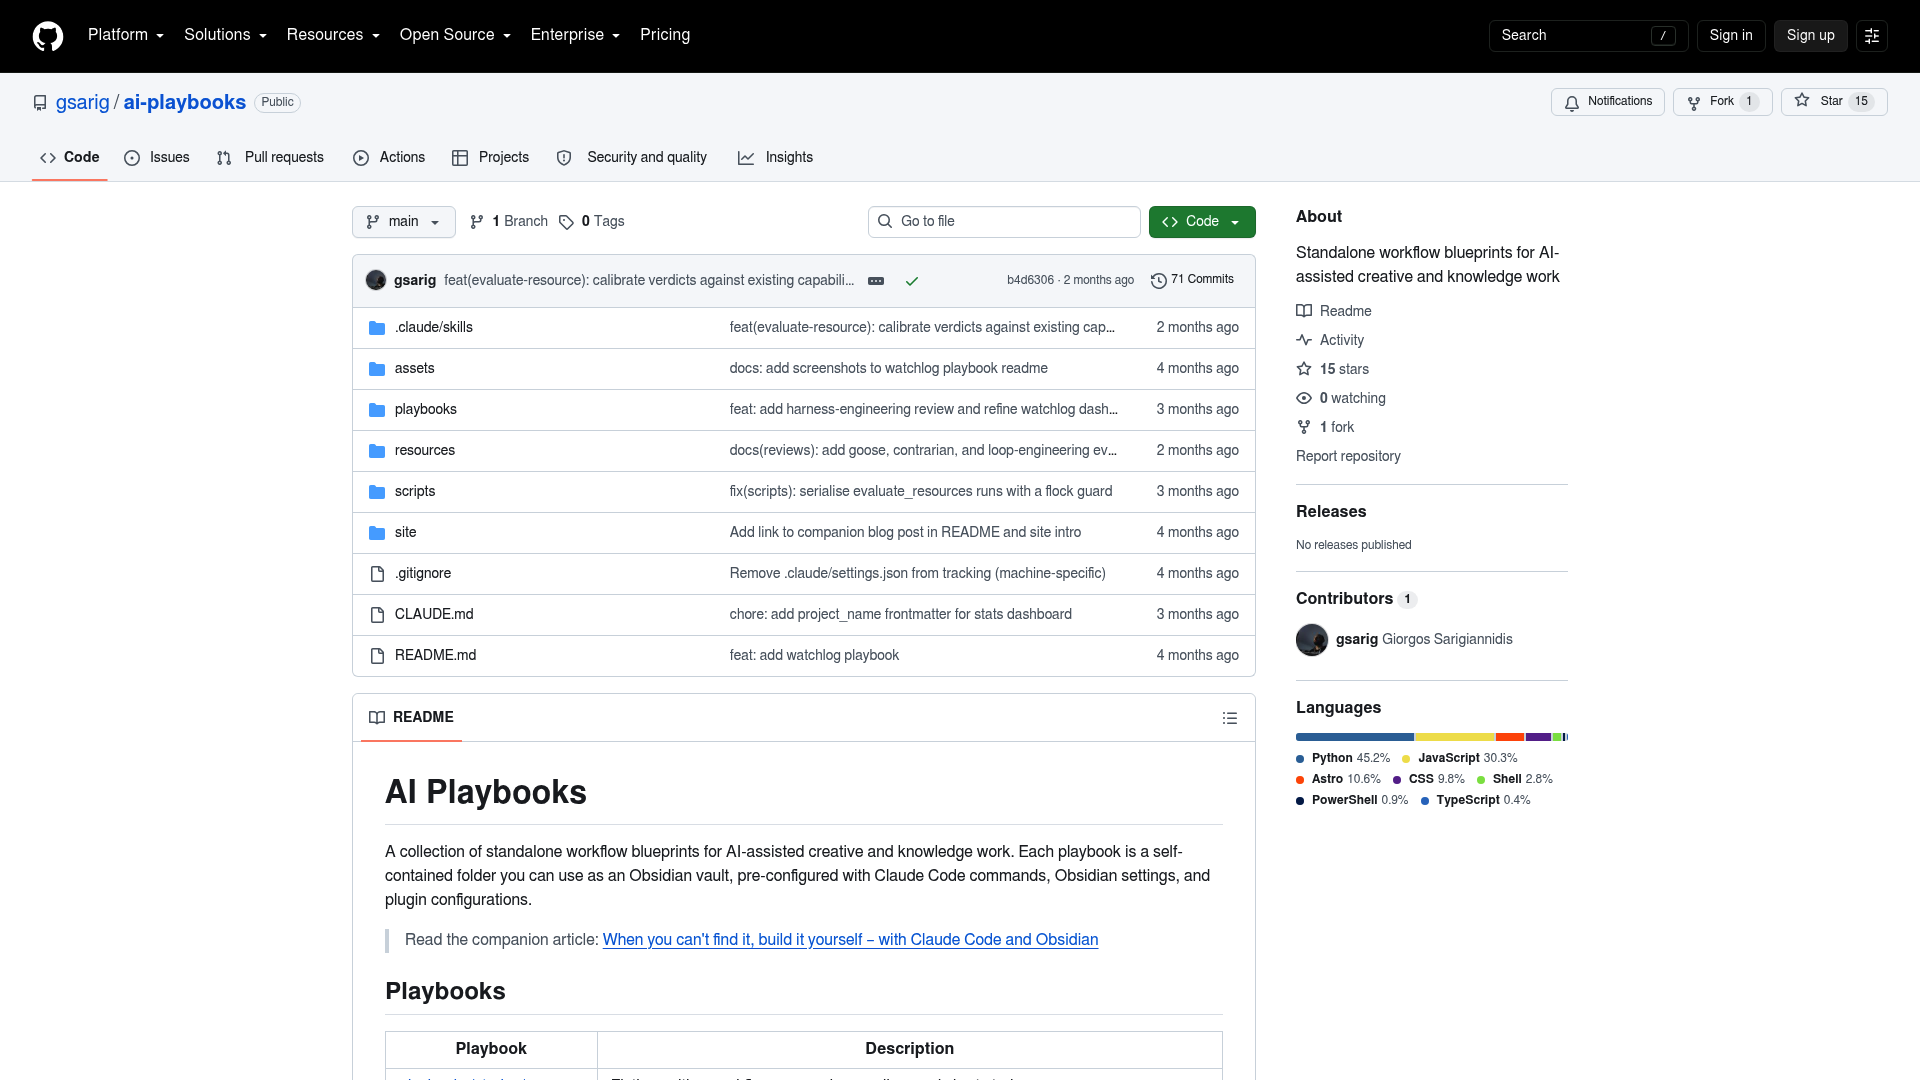1920x1080 pixels.
Task: Click the Sign in button
Action: point(1731,36)
